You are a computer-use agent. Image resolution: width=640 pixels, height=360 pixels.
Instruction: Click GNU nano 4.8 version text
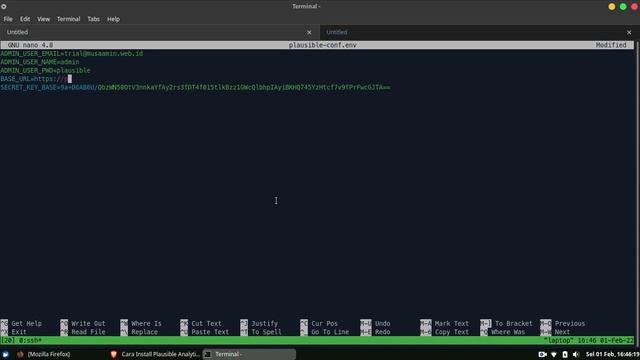pos(30,45)
